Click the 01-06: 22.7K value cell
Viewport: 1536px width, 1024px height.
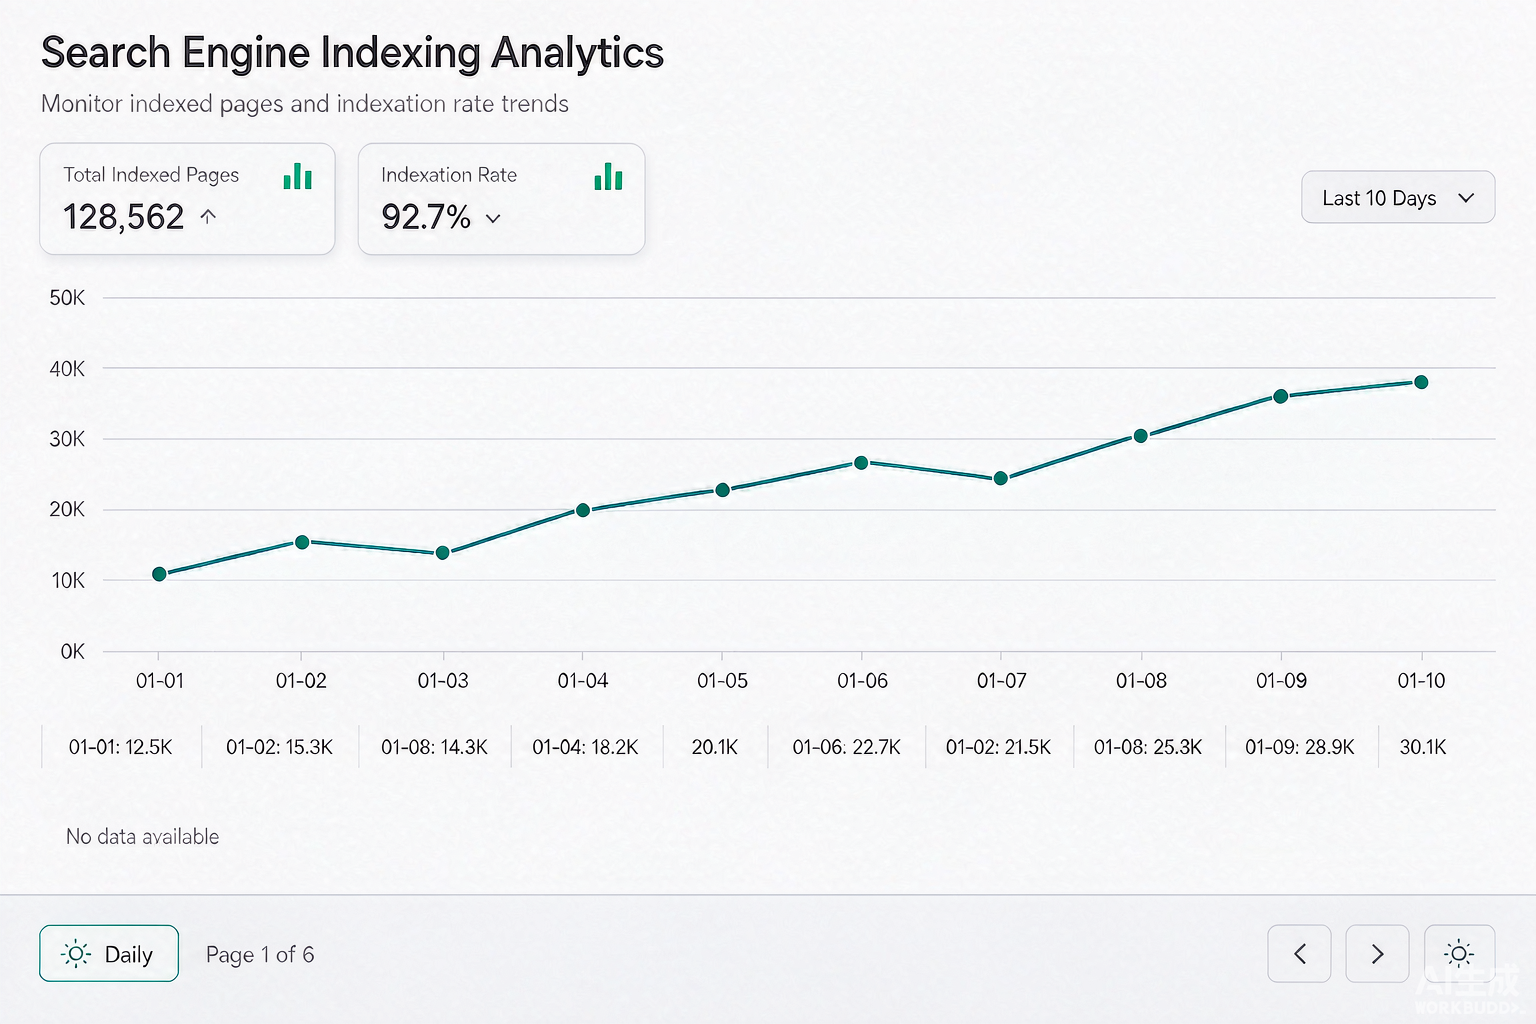[847, 747]
